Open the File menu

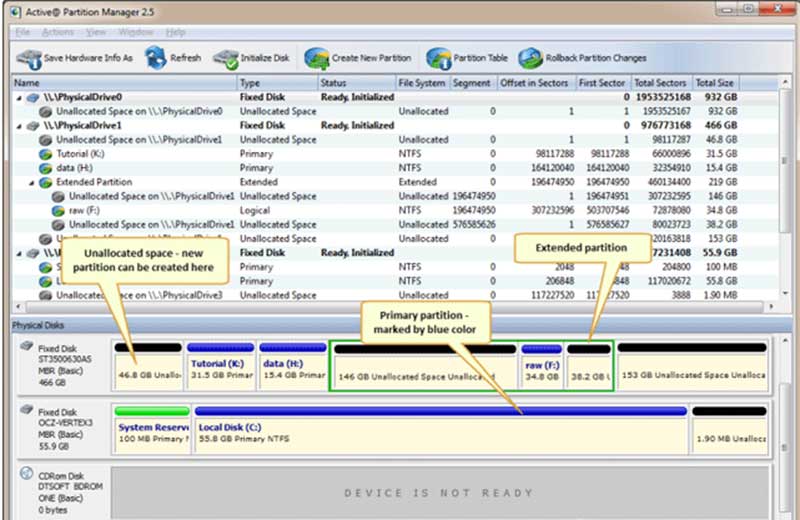(x=22, y=32)
